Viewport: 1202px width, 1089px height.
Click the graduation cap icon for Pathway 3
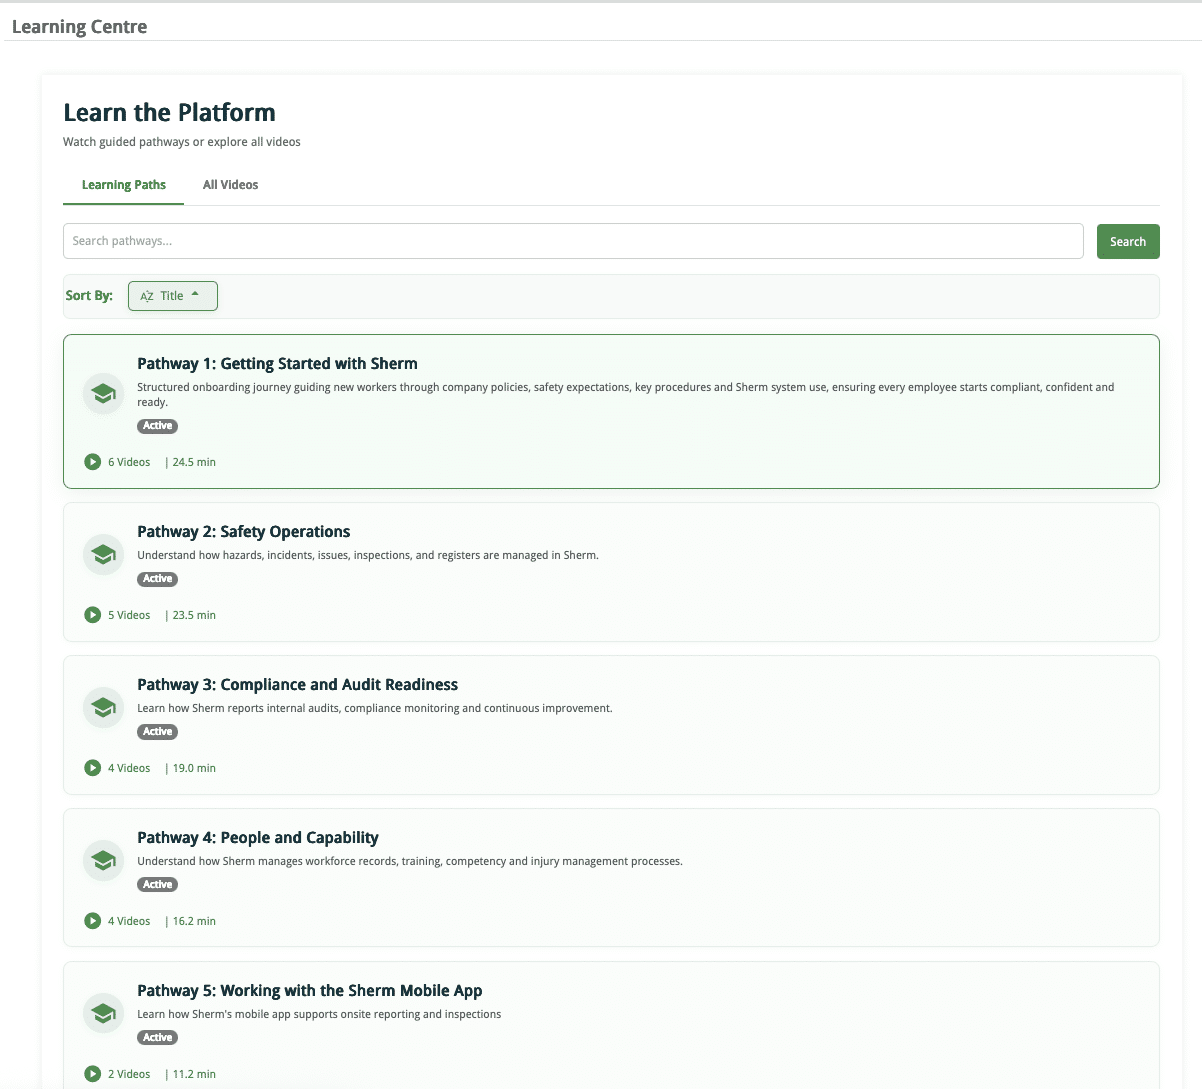coord(103,707)
